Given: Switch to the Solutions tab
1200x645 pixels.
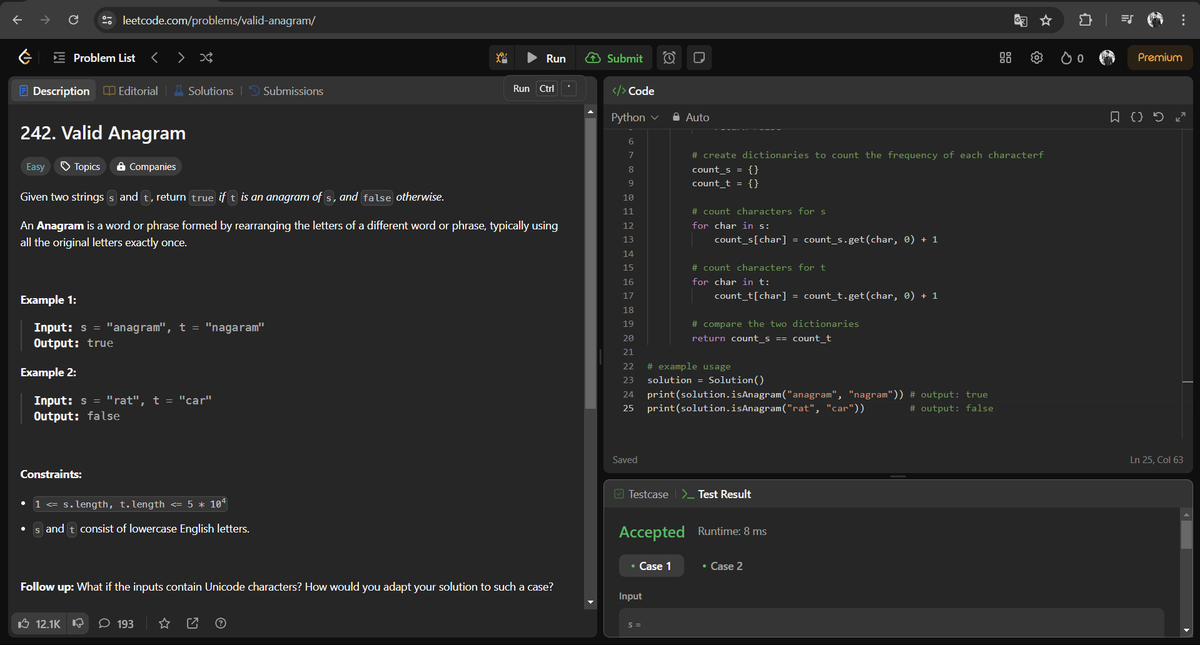Looking at the screenshot, I should coord(203,91).
